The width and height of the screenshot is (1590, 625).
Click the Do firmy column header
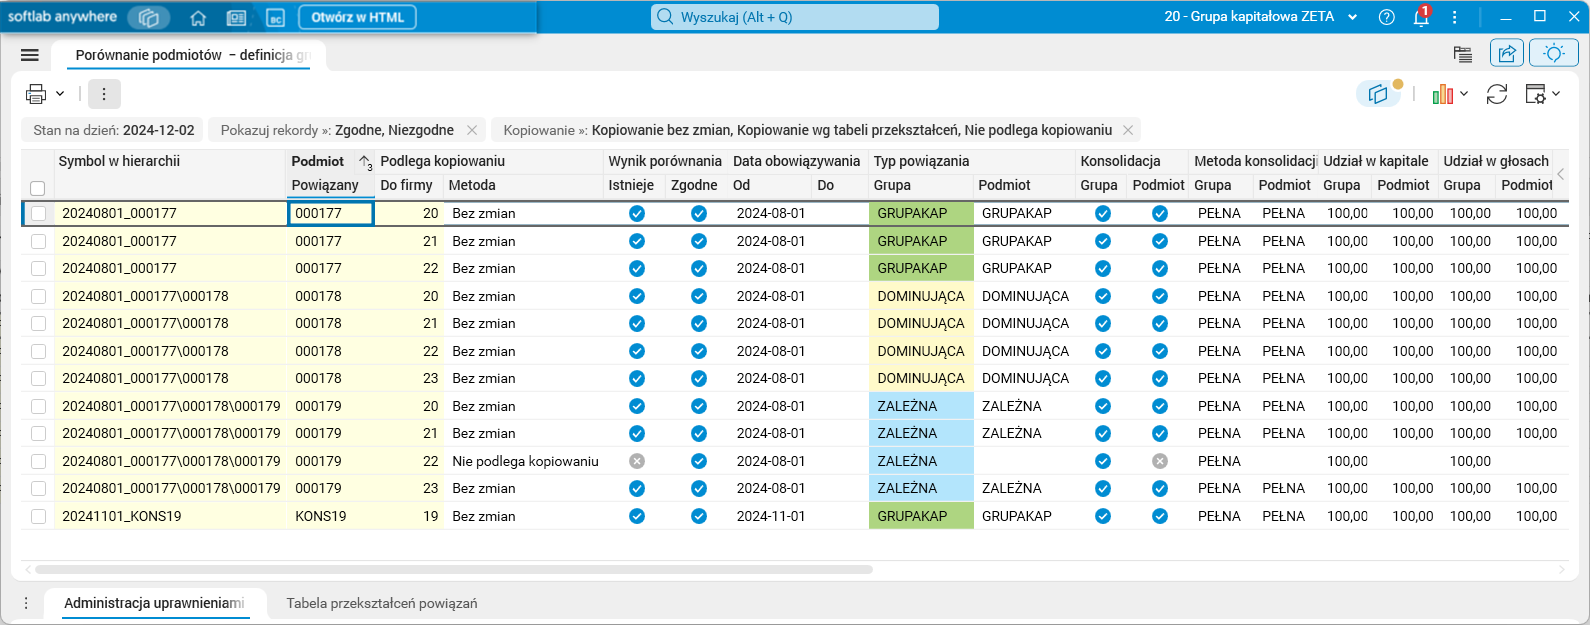click(406, 185)
